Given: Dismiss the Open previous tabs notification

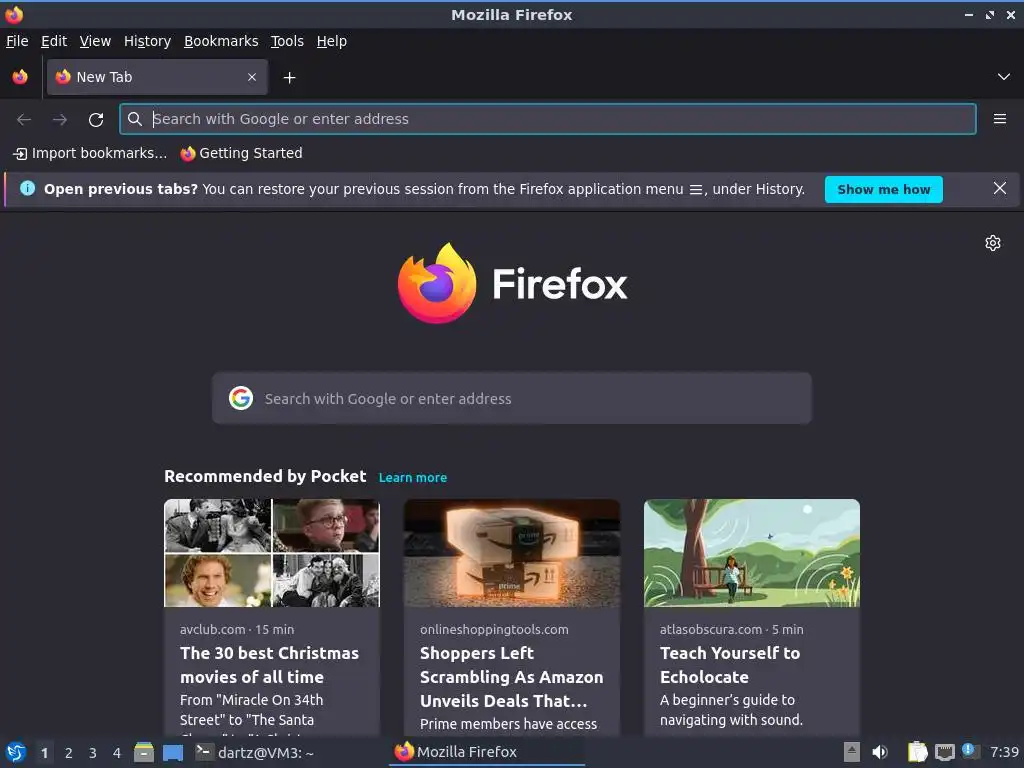Looking at the screenshot, I should coord(999,189).
